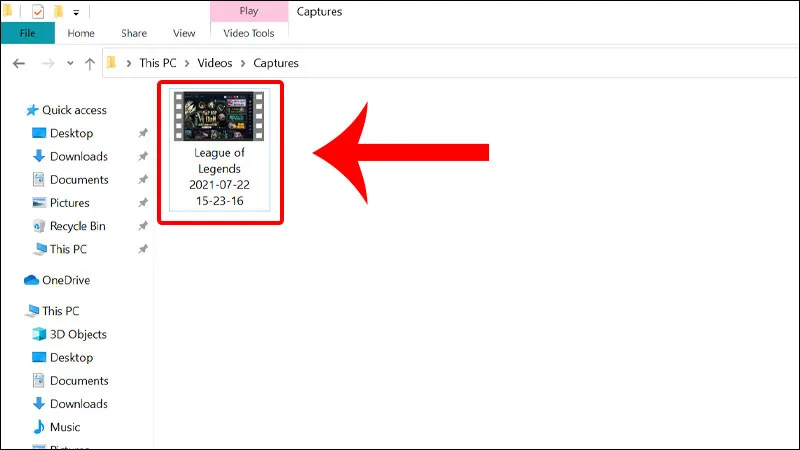The width and height of the screenshot is (800, 450).
Task: Select OneDrive in navigation pane
Action: pos(66,280)
